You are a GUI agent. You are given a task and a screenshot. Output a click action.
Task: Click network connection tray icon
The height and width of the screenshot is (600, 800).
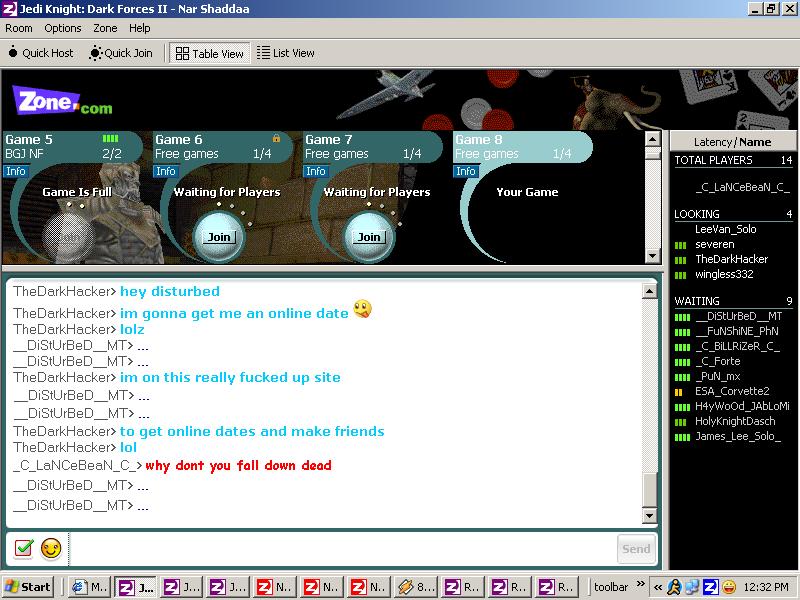pyautogui.click(x=692, y=587)
